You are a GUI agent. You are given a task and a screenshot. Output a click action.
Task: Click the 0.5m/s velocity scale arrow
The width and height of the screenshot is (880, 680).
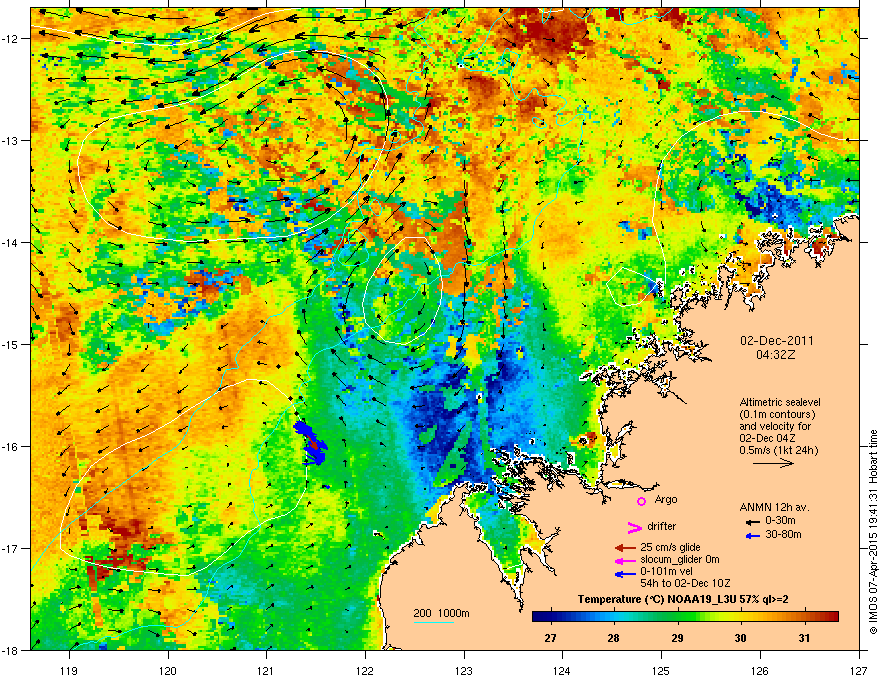773,463
